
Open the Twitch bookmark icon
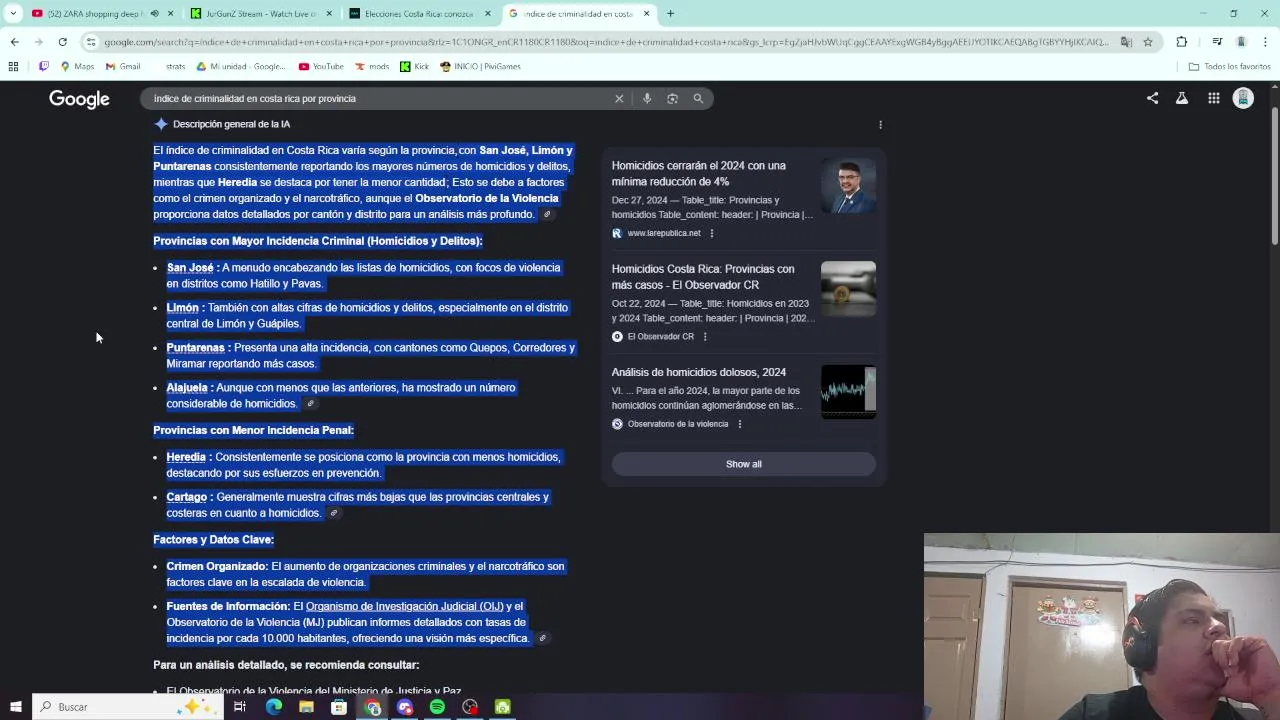(x=43, y=66)
